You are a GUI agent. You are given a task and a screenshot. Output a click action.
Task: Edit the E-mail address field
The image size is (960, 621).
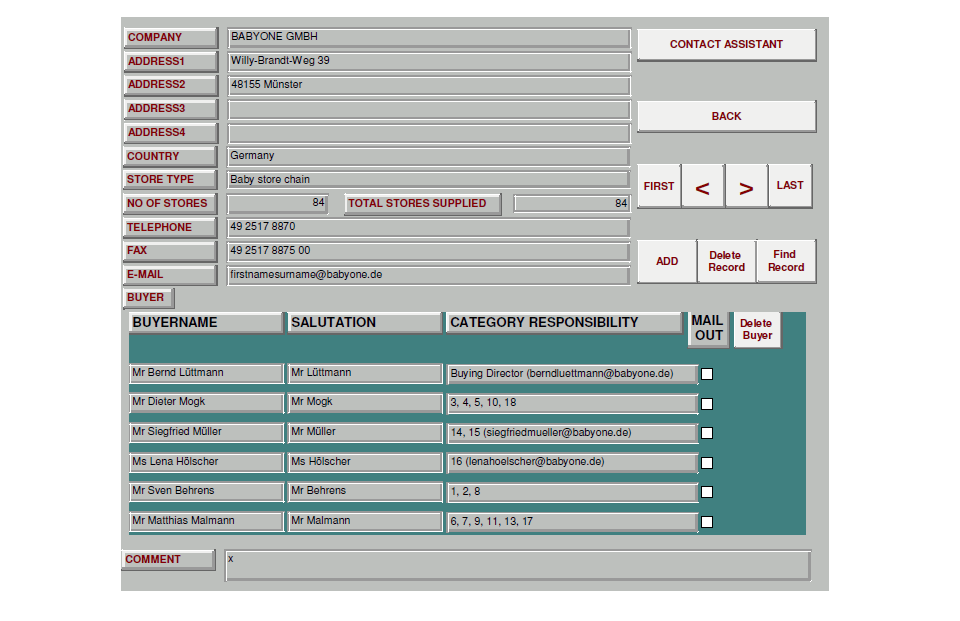pos(428,276)
